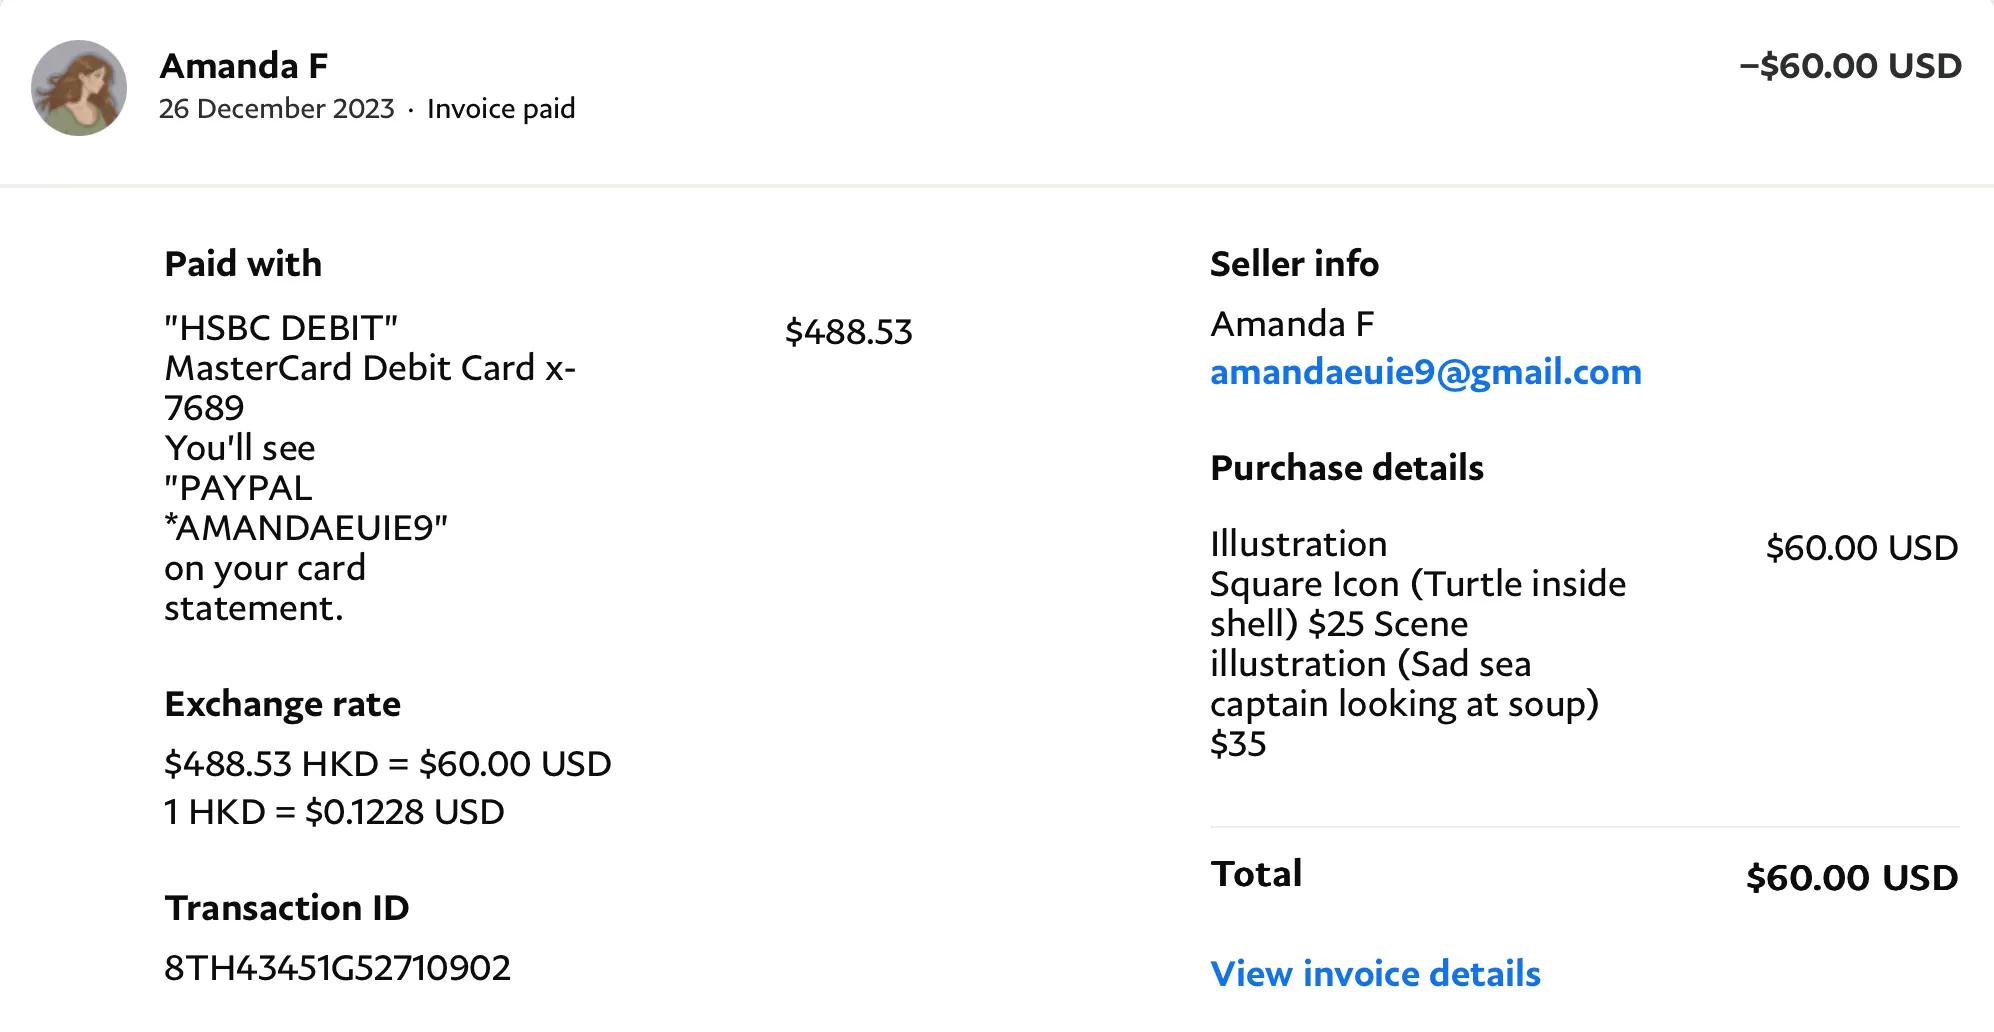Image resolution: width=1994 pixels, height=1032 pixels.
Task: Click the -$60.00 USD header amount
Action: point(1850,66)
